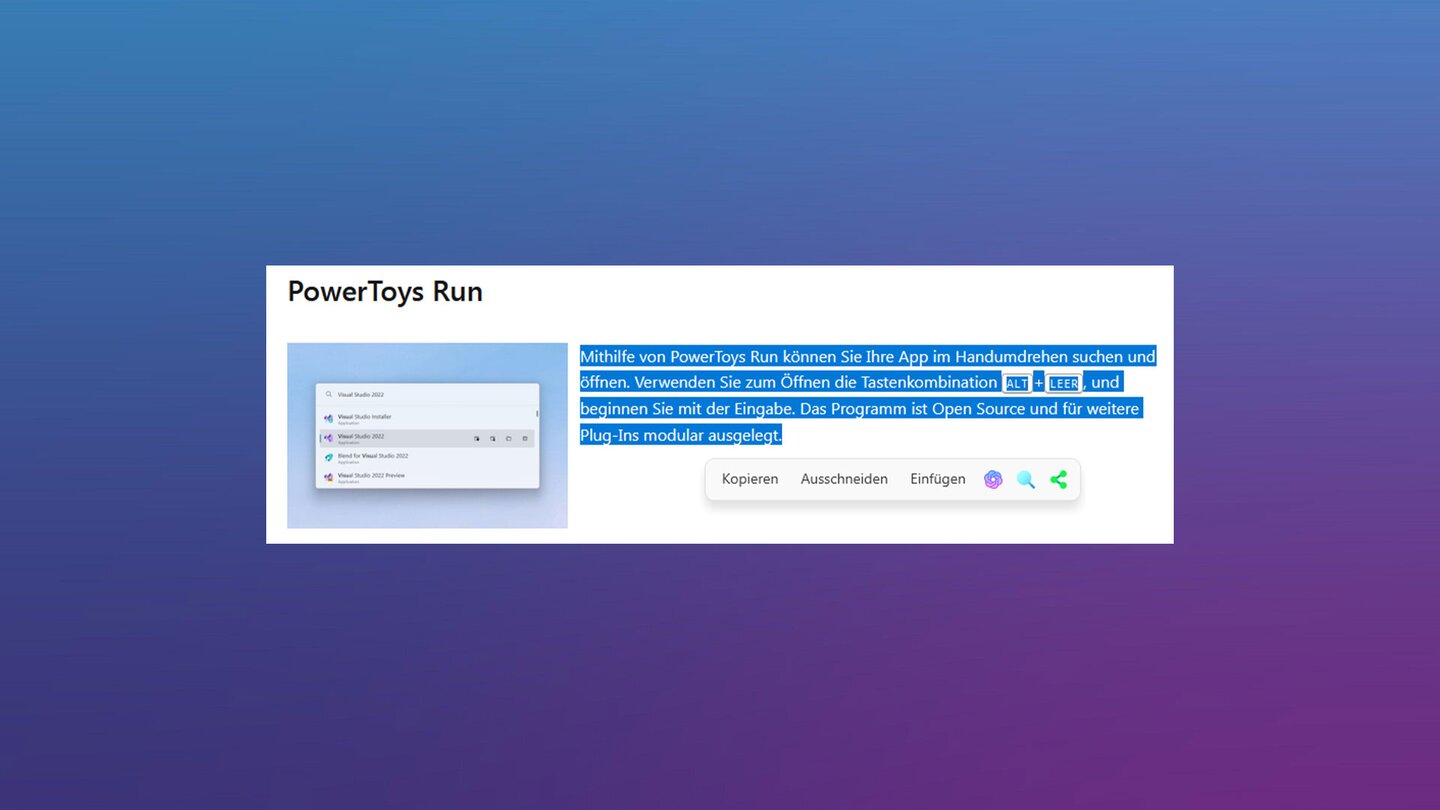This screenshot has height=810, width=1440.
Task: Click the magnifying glass search icon in popup
Action: pos(1025,479)
